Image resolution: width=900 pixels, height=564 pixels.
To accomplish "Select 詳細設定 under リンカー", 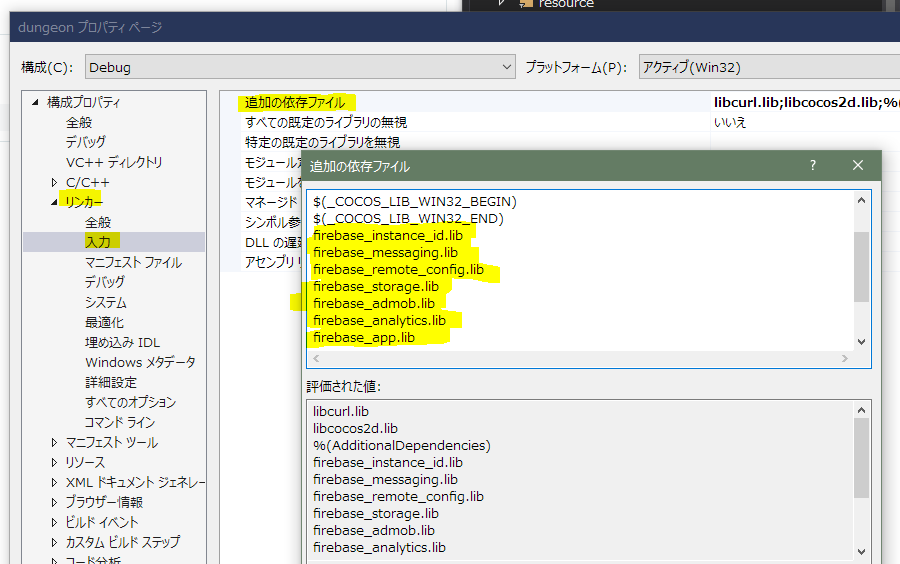I will pos(111,383).
